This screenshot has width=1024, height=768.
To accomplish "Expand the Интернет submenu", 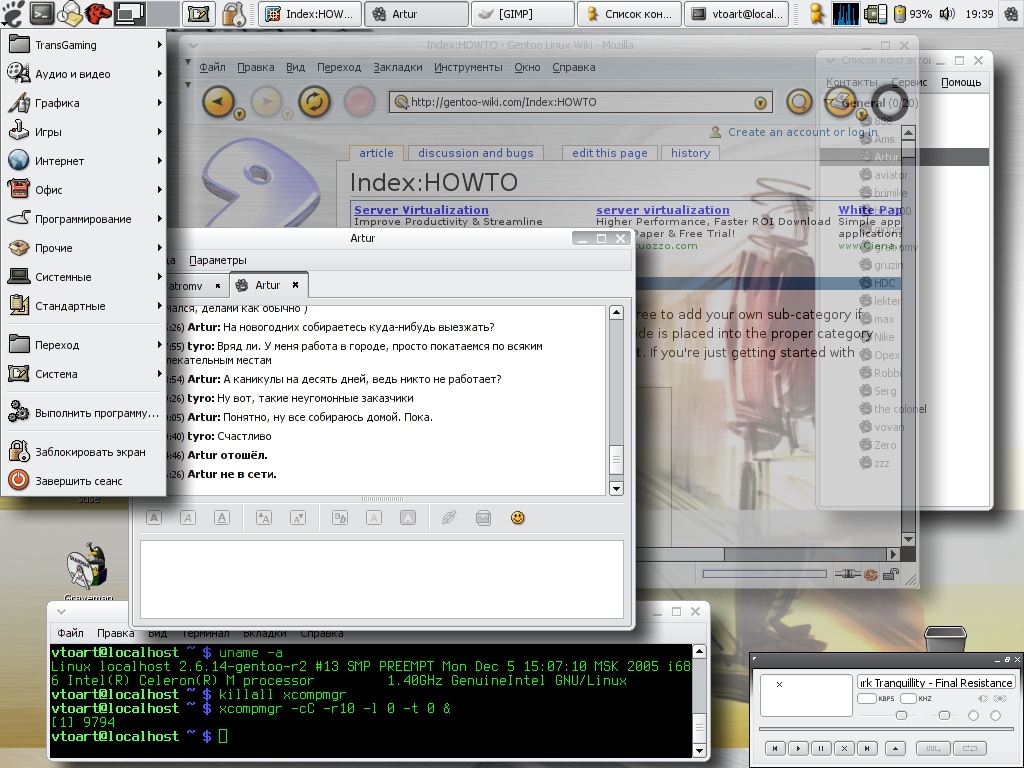I will (x=84, y=161).
